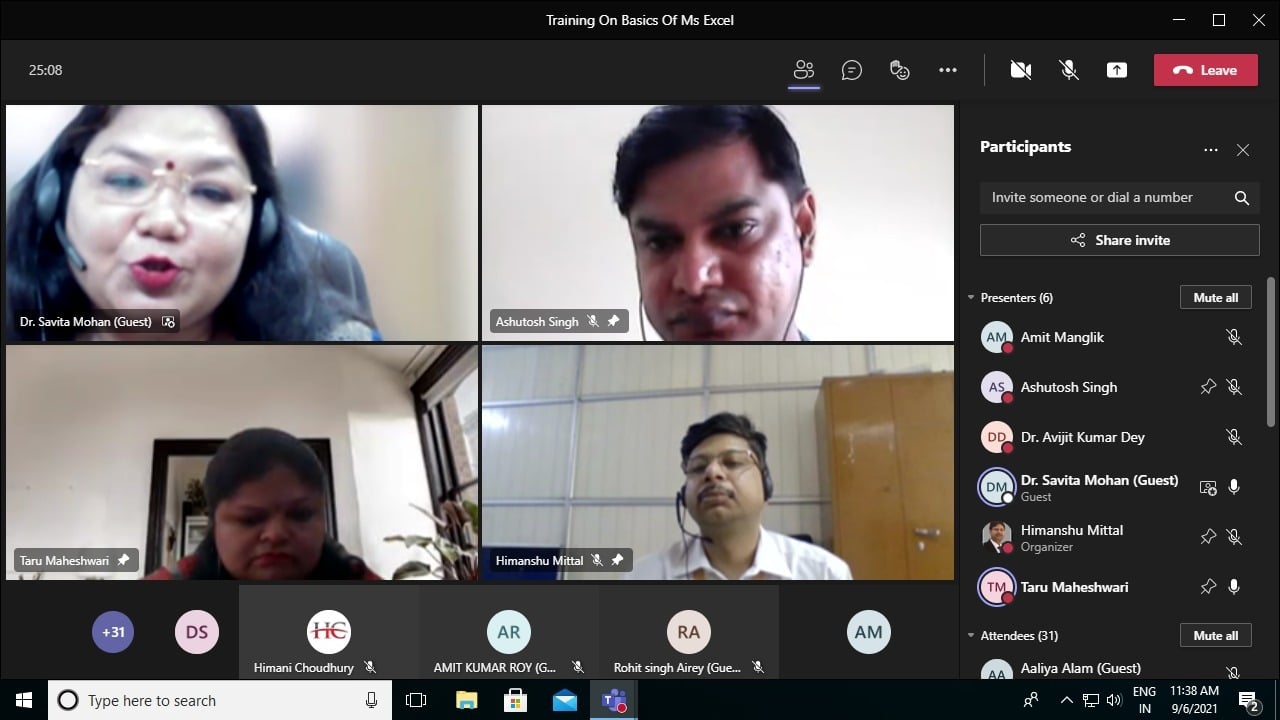This screenshot has width=1280, height=720.
Task: Unmute the microphone in meeting toolbar
Action: [x=1069, y=70]
